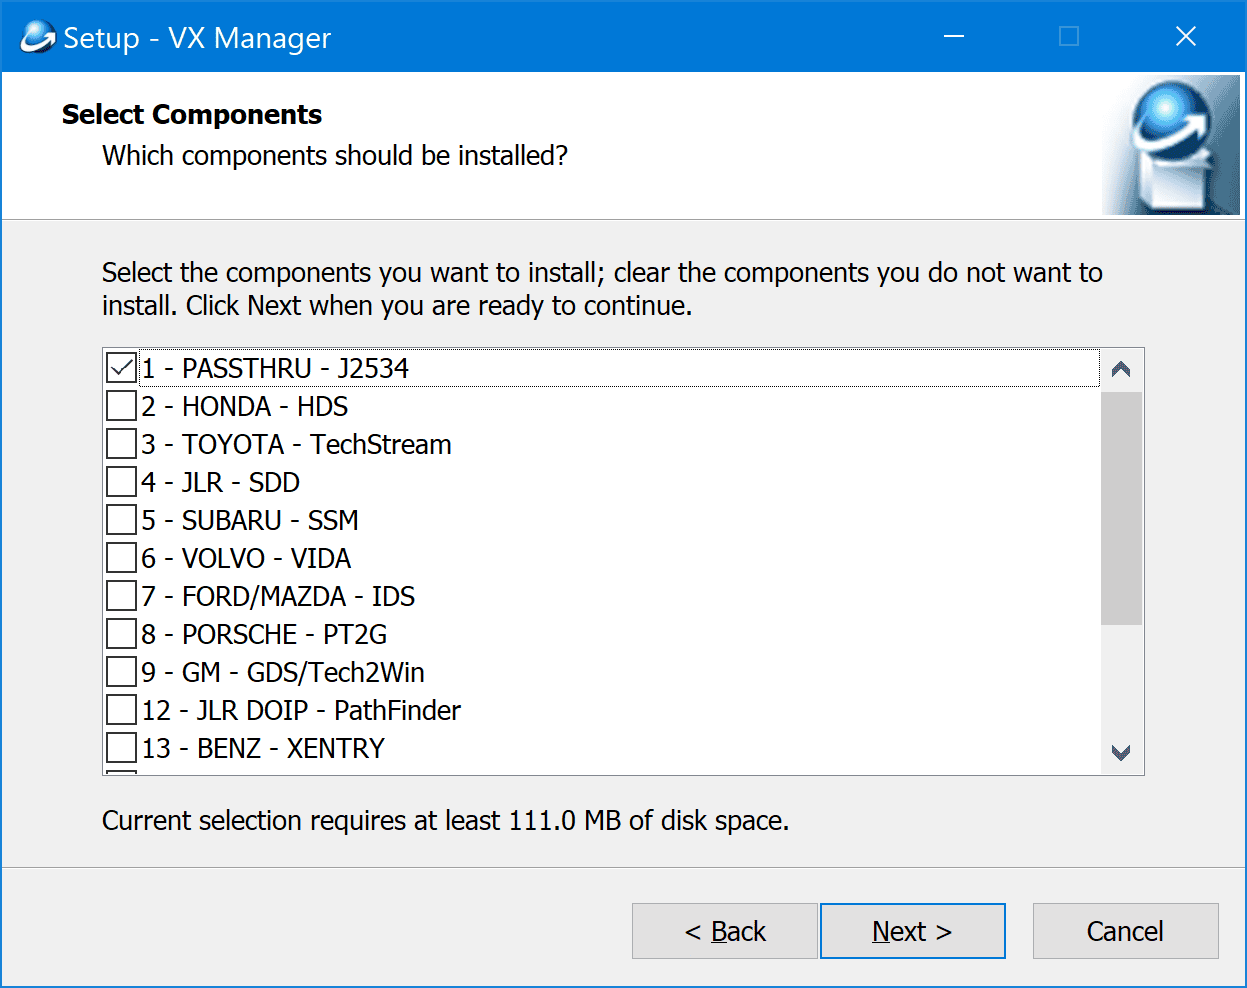Click the component list scrollbar thumb
This screenshot has width=1247, height=988.
(x=1120, y=508)
